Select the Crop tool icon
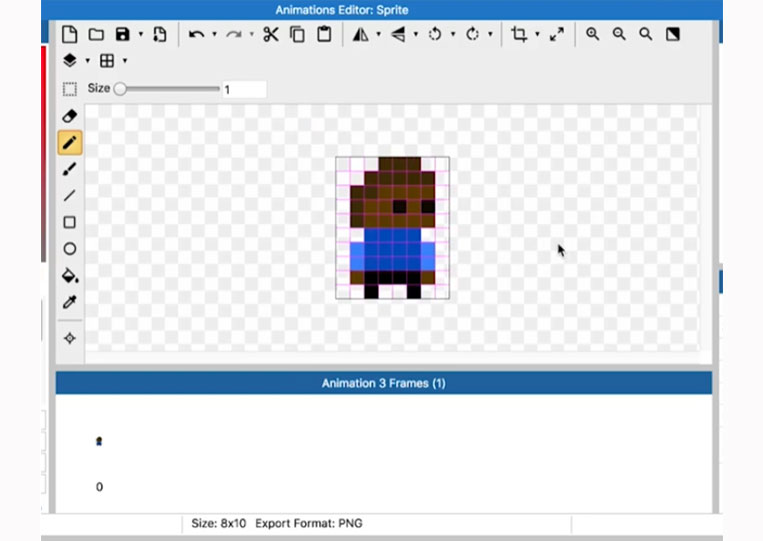763x541 pixels. (519, 35)
